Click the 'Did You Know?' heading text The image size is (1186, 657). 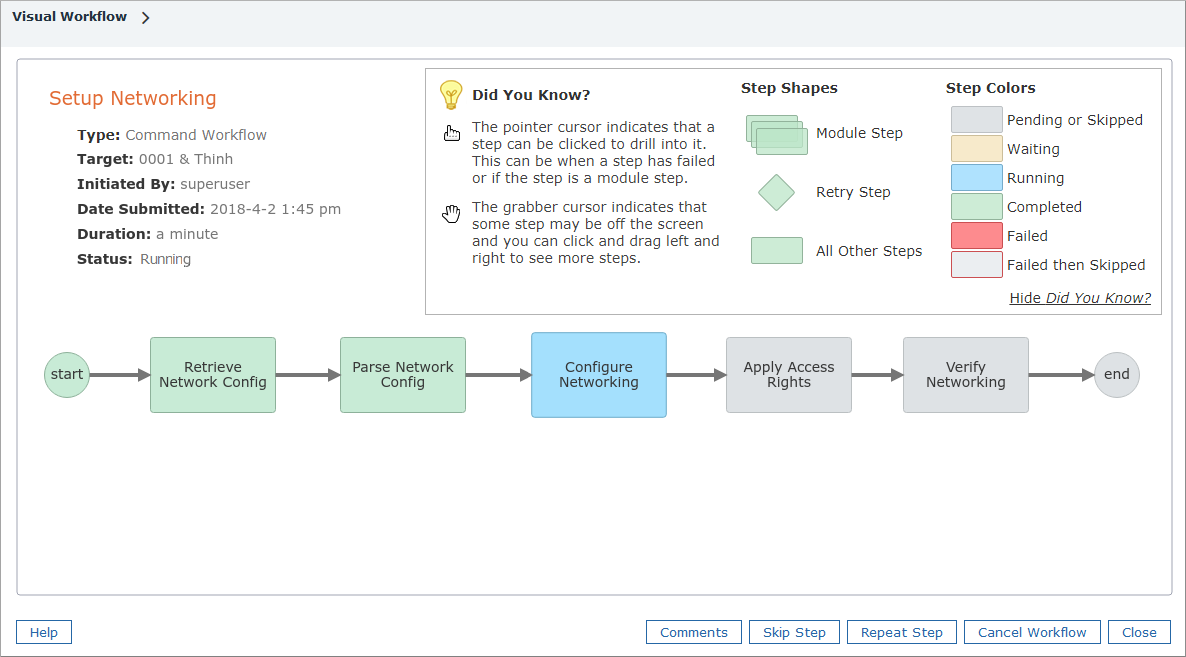[x=531, y=95]
